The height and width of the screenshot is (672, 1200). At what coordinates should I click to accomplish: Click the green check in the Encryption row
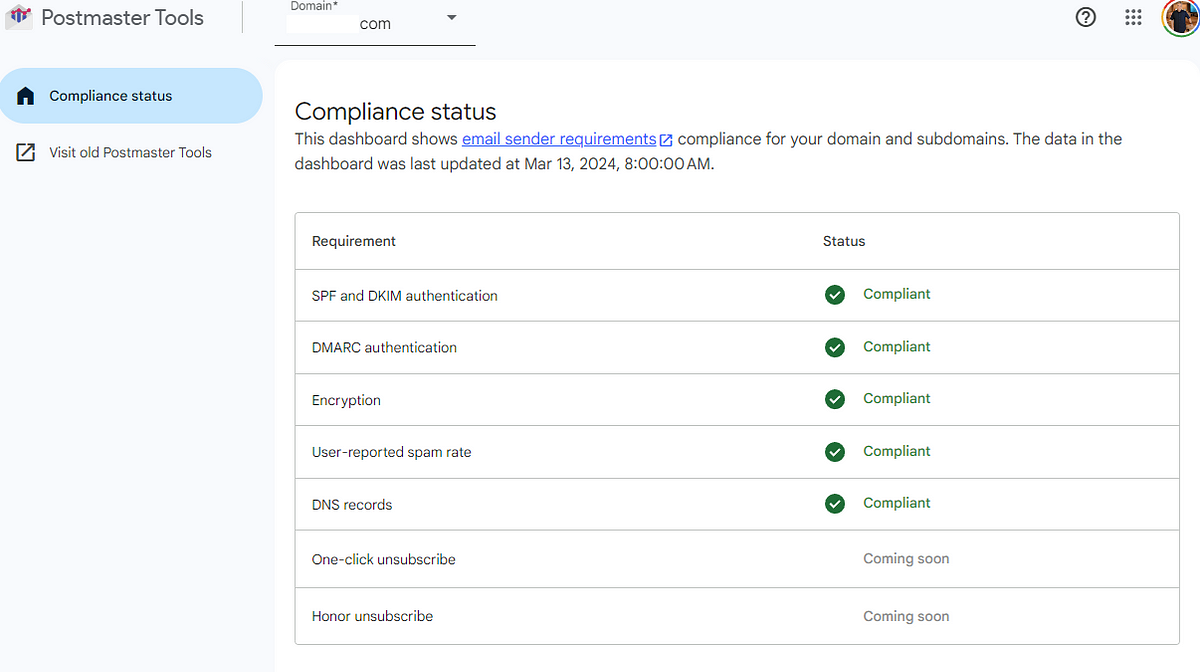point(835,399)
